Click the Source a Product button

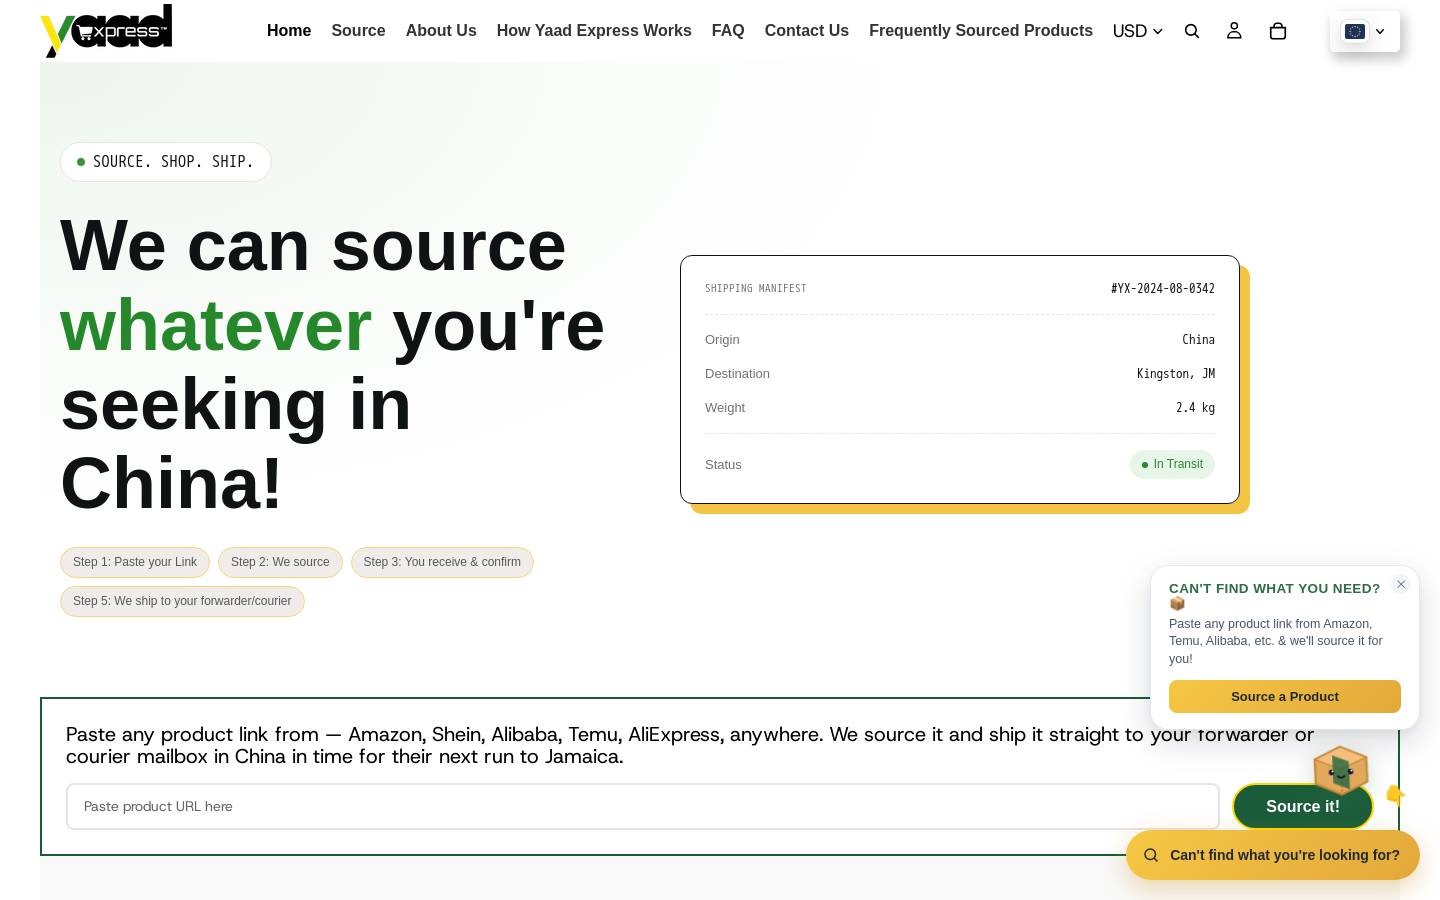pyautogui.click(x=1285, y=696)
